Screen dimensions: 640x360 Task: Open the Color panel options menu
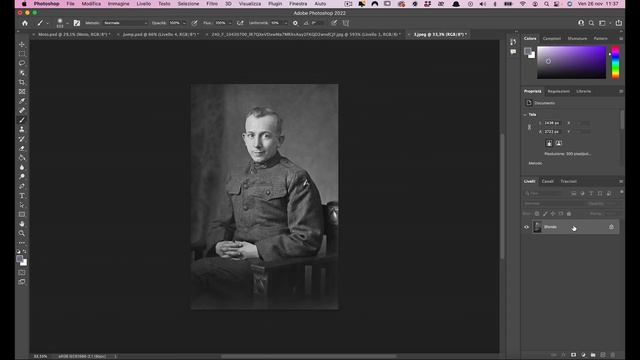point(621,38)
